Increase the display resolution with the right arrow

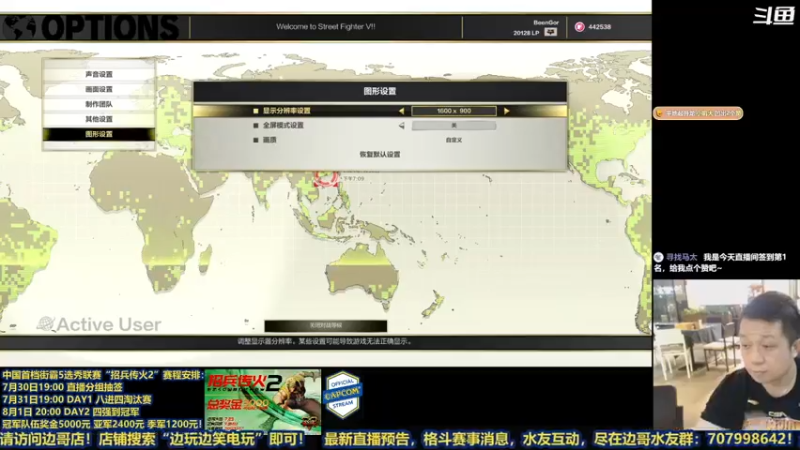point(507,111)
